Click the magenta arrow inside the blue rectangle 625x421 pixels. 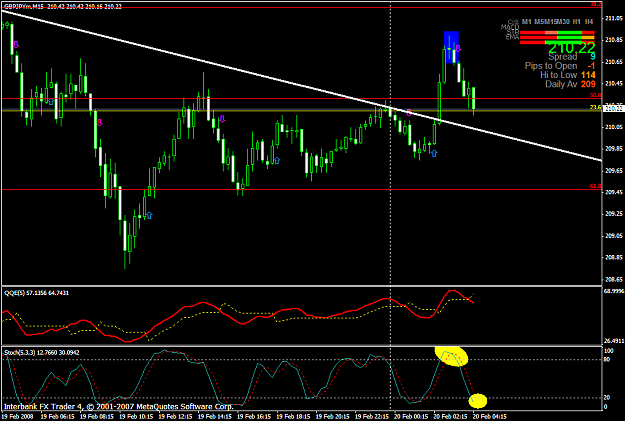click(x=458, y=48)
